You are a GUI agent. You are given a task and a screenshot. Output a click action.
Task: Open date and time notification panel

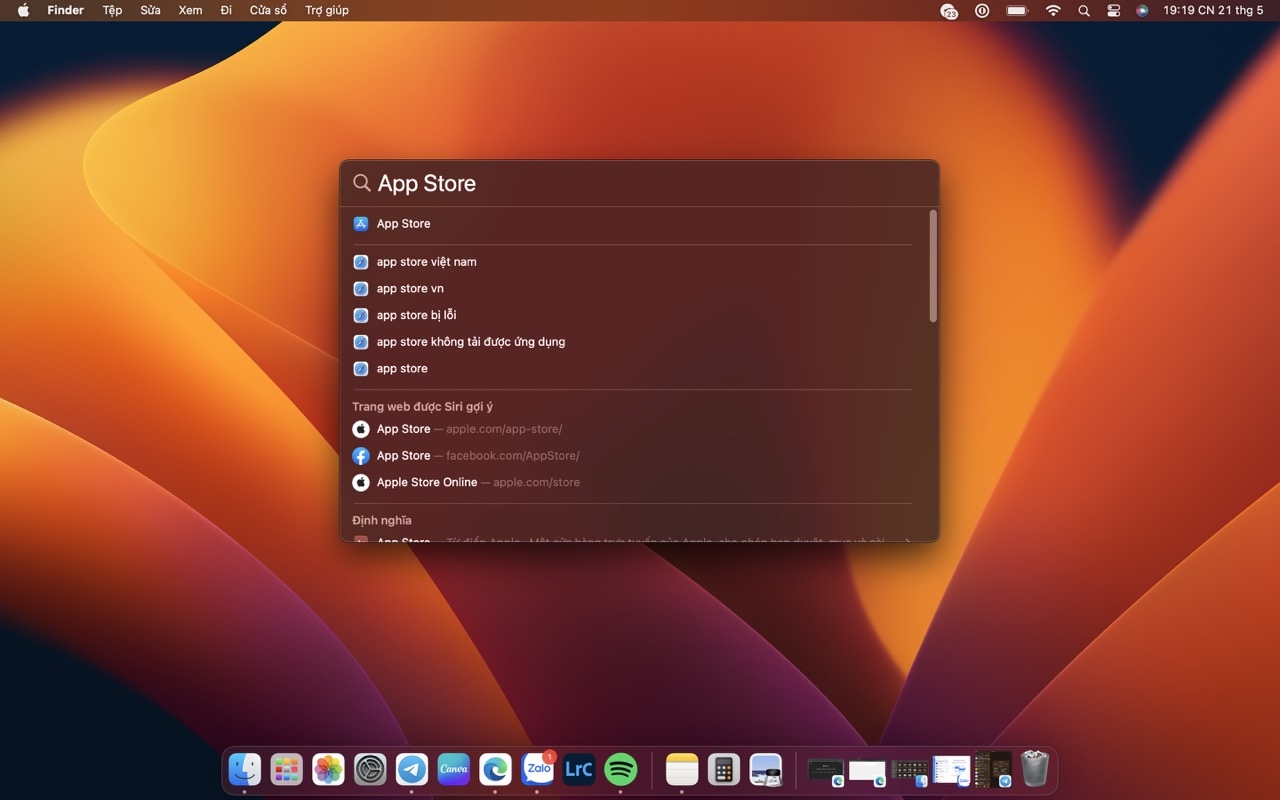1212,10
